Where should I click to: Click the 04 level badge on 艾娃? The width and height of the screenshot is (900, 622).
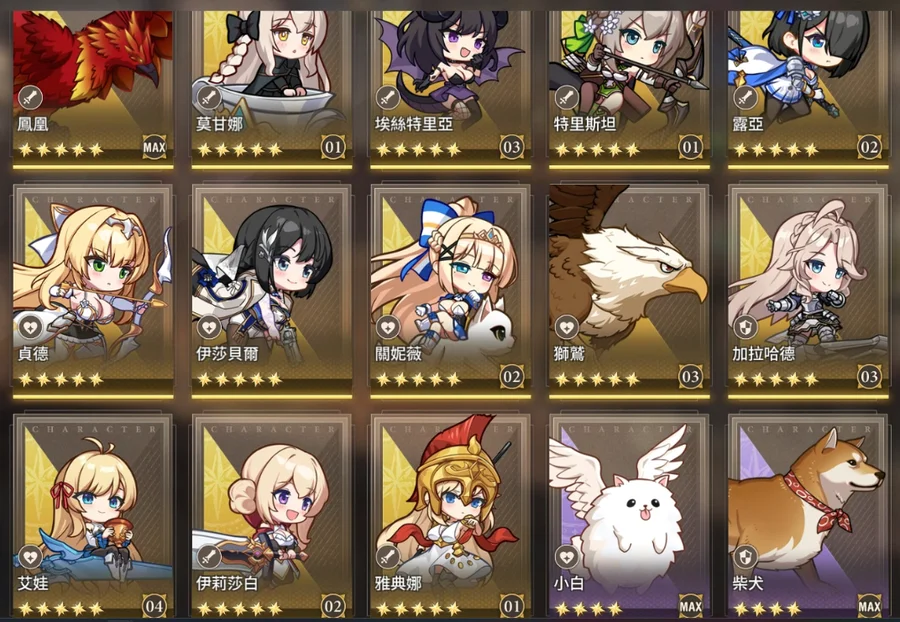(x=154, y=606)
